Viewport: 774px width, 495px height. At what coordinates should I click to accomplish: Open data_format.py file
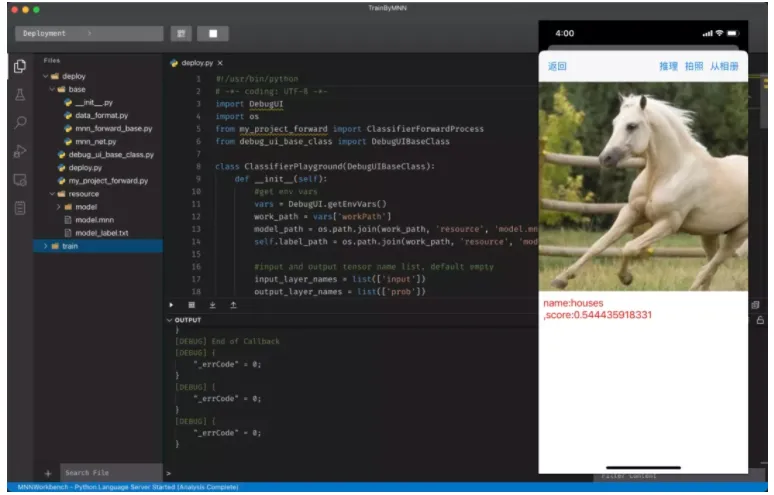[96, 115]
